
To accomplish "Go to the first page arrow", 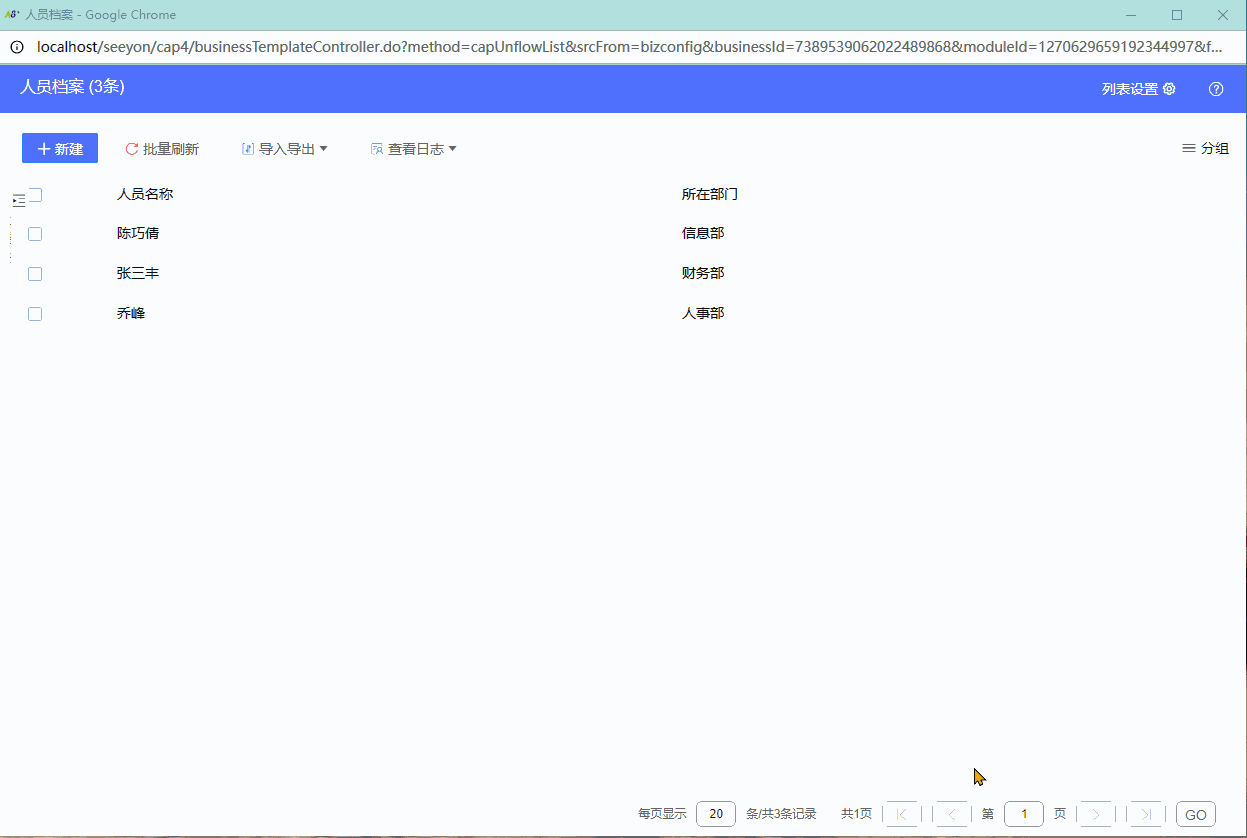I will coord(901,814).
